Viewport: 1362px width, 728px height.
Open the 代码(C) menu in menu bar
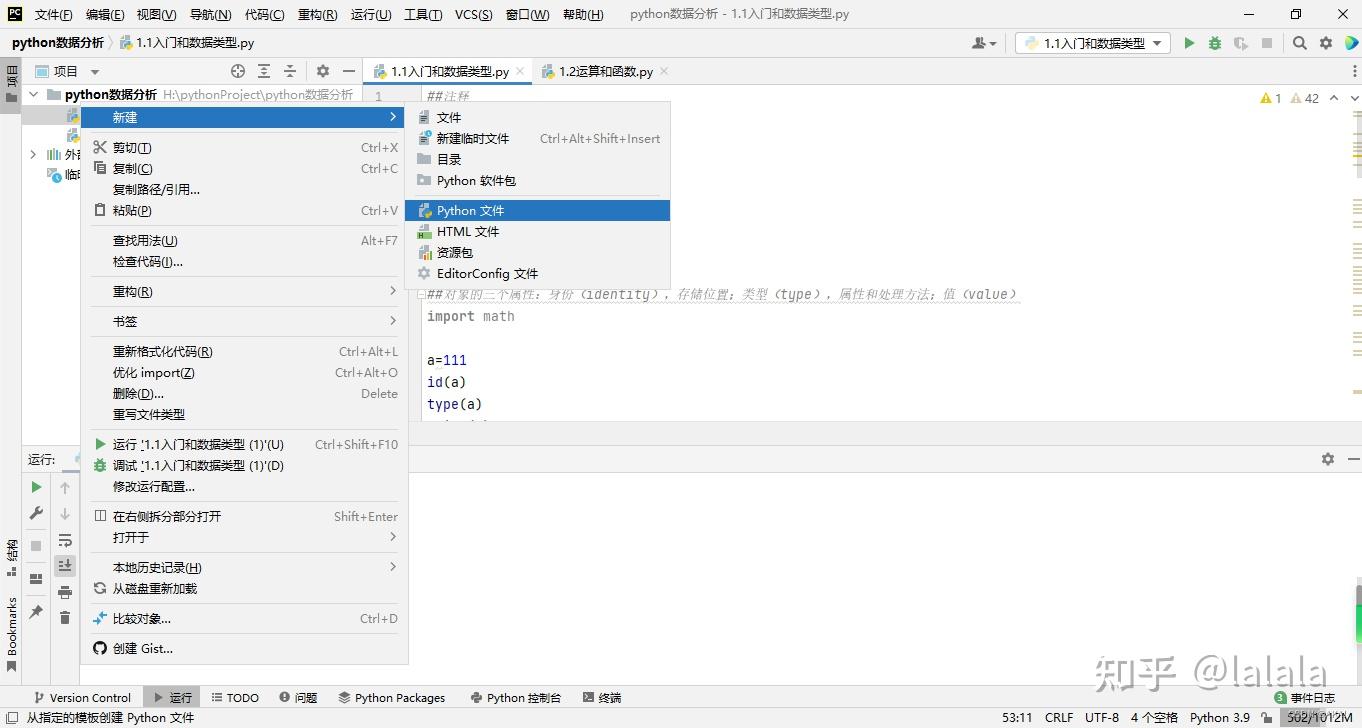pyautogui.click(x=264, y=15)
